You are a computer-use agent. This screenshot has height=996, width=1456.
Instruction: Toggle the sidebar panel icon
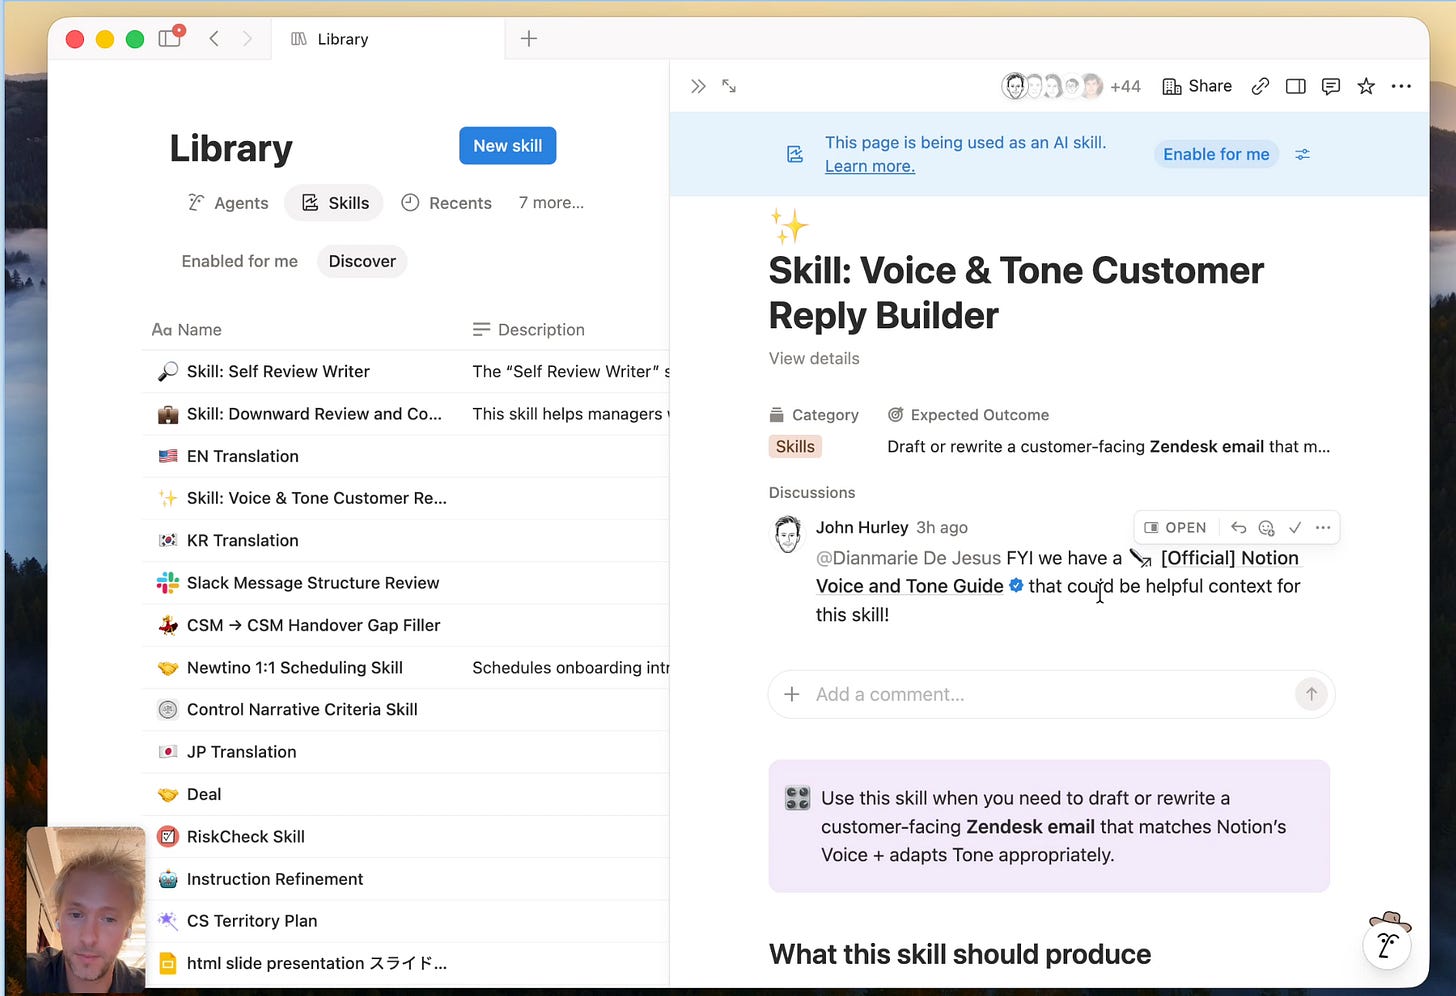pyautogui.click(x=170, y=38)
